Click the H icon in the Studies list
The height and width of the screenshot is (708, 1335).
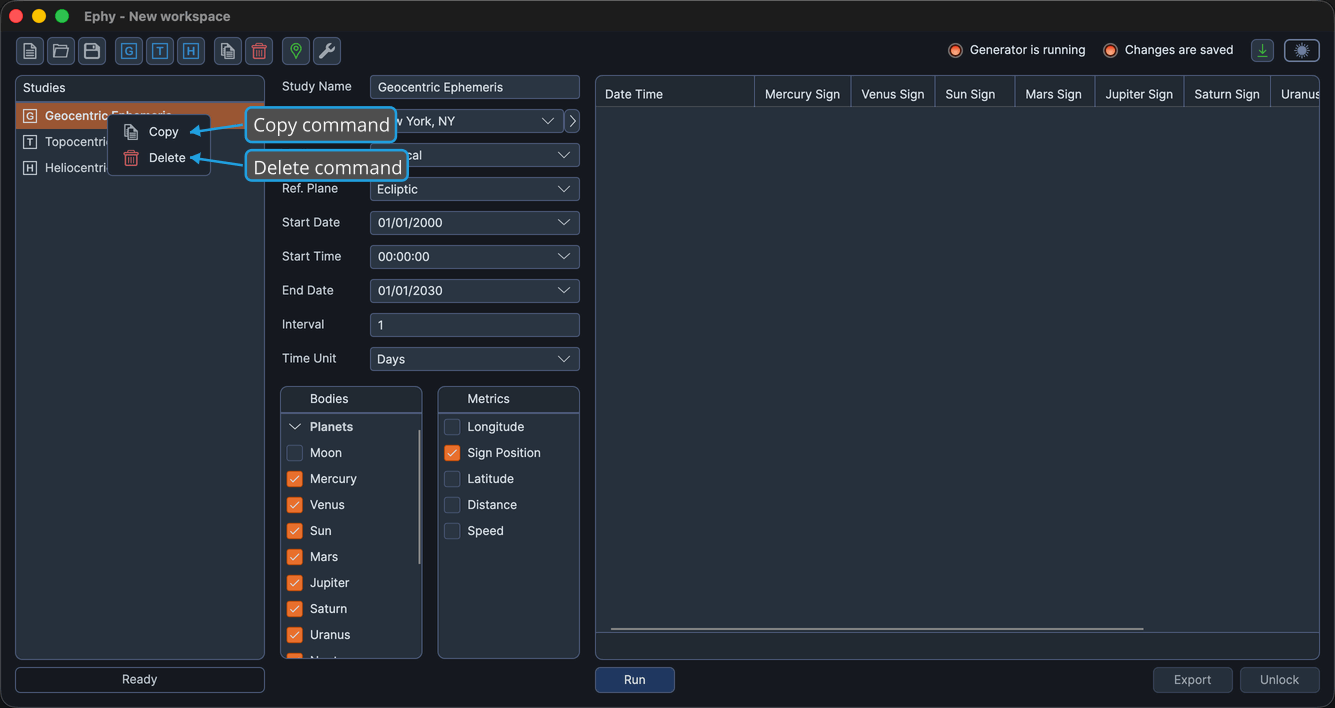pyautogui.click(x=30, y=168)
